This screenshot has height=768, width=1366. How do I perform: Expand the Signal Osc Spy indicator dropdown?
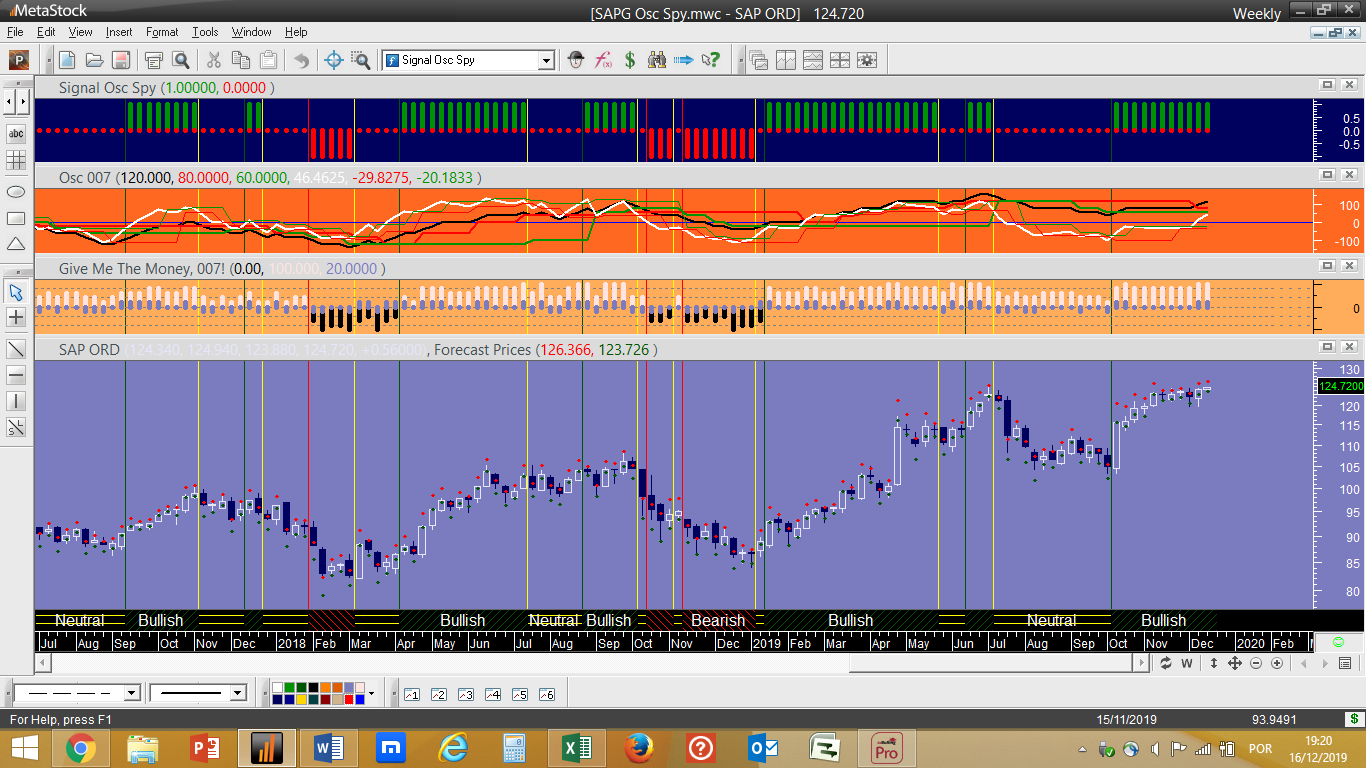pos(546,60)
